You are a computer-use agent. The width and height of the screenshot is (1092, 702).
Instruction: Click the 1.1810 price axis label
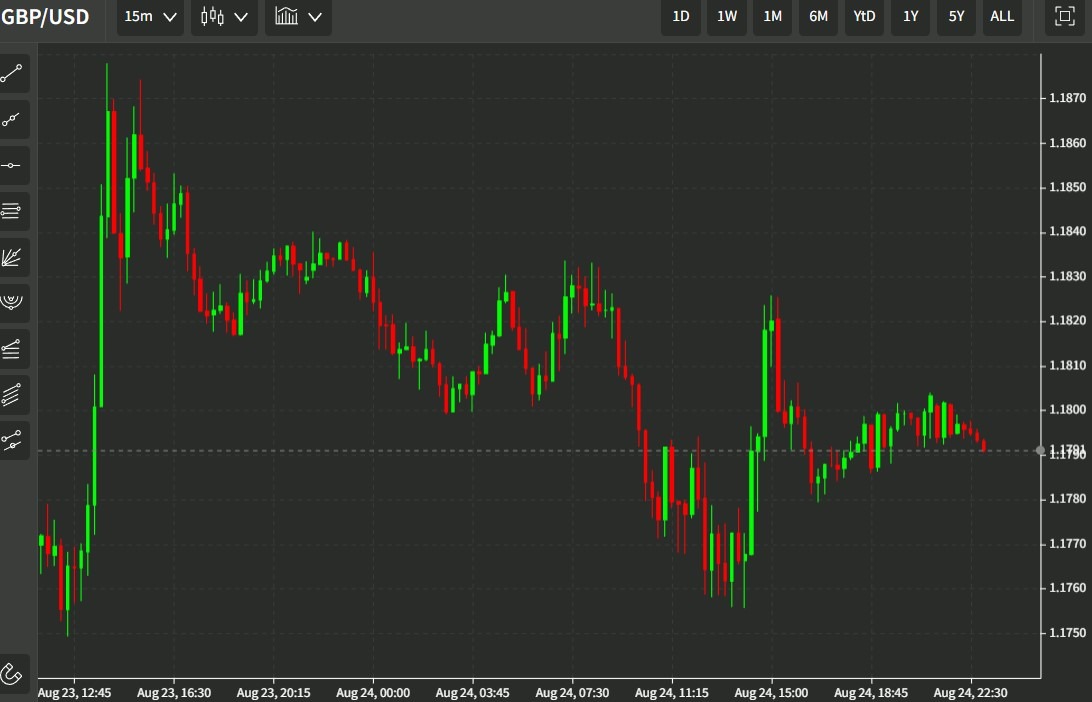[x=1067, y=366]
